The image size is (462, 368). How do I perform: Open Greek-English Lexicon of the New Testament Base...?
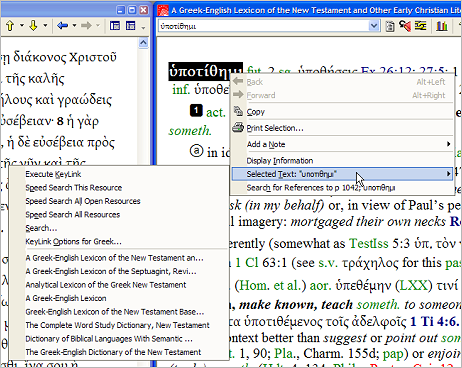point(119,312)
